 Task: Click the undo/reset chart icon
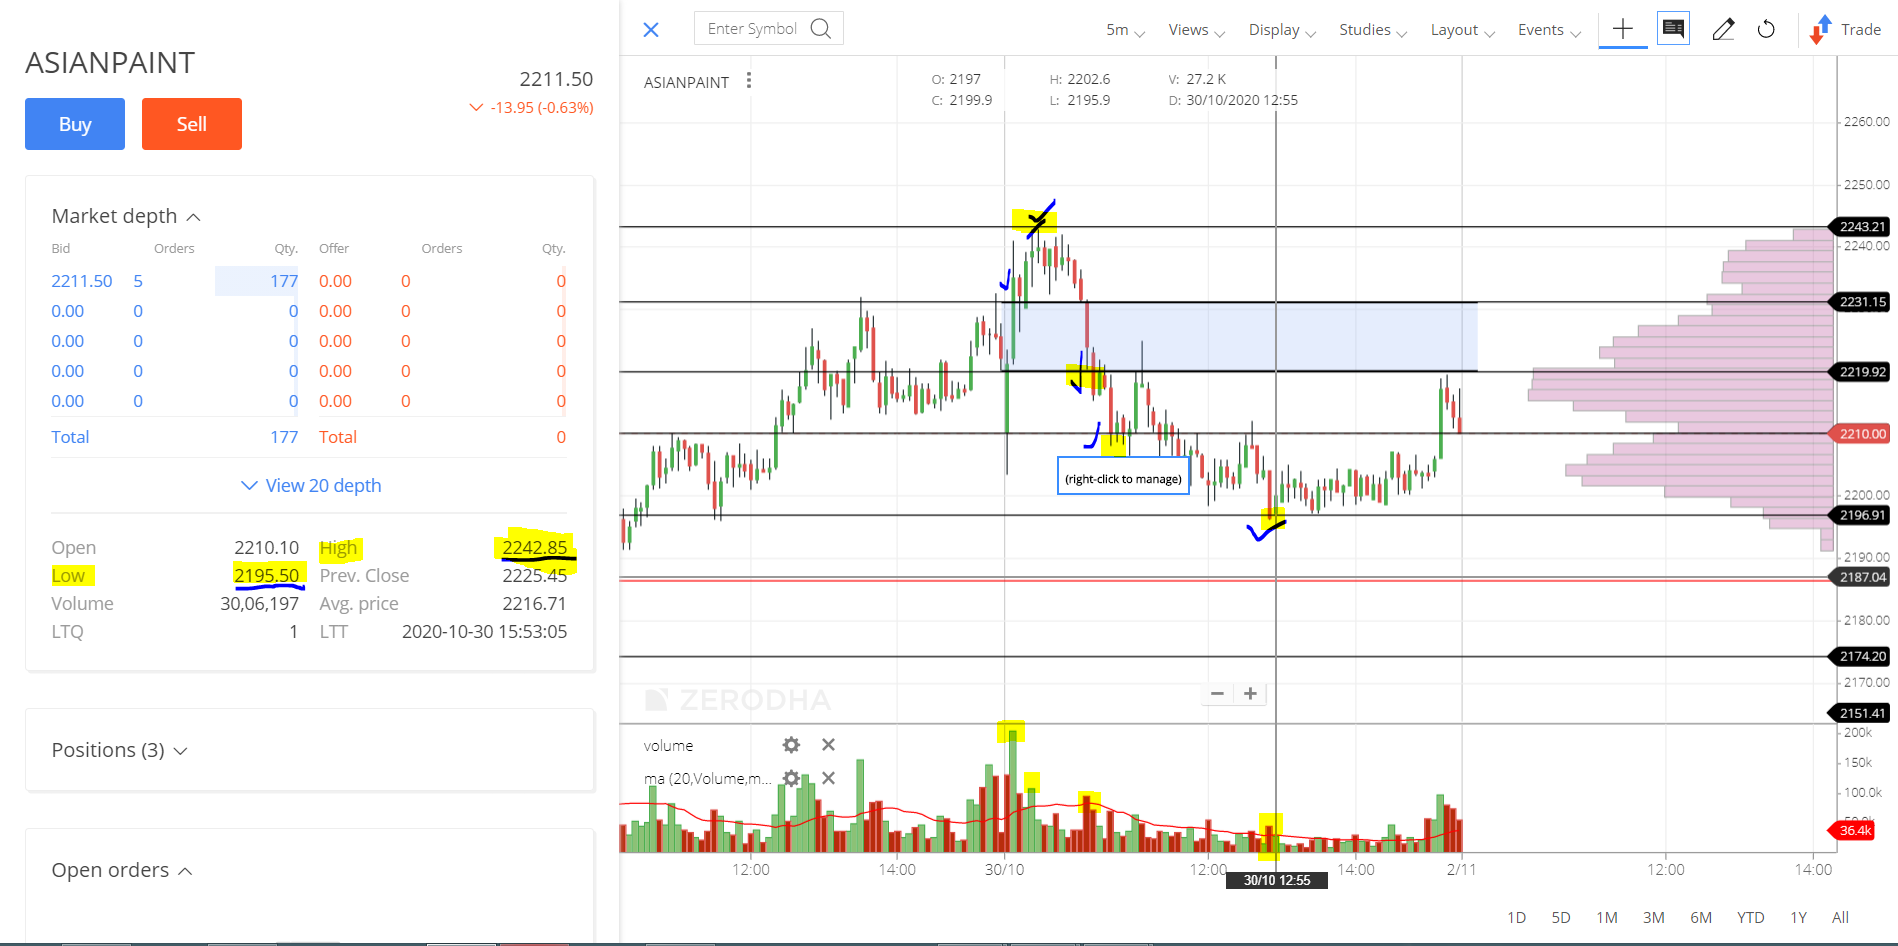click(1767, 29)
